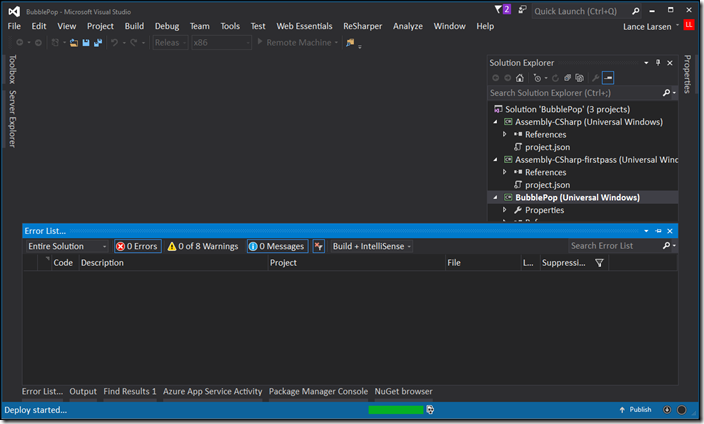
Task: Expand References under Assembly-CSharp (Universal Windows)
Action: (x=505, y=134)
